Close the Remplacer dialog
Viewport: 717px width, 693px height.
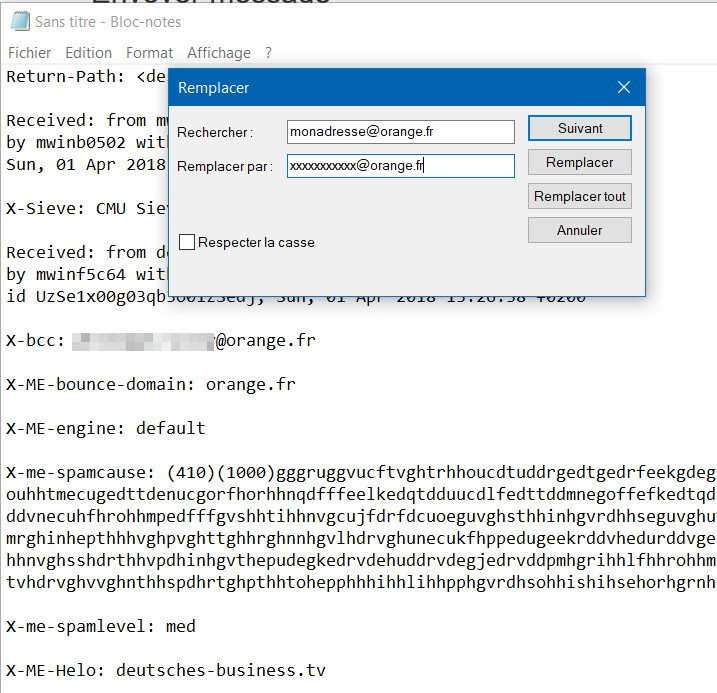tap(624, 87)
